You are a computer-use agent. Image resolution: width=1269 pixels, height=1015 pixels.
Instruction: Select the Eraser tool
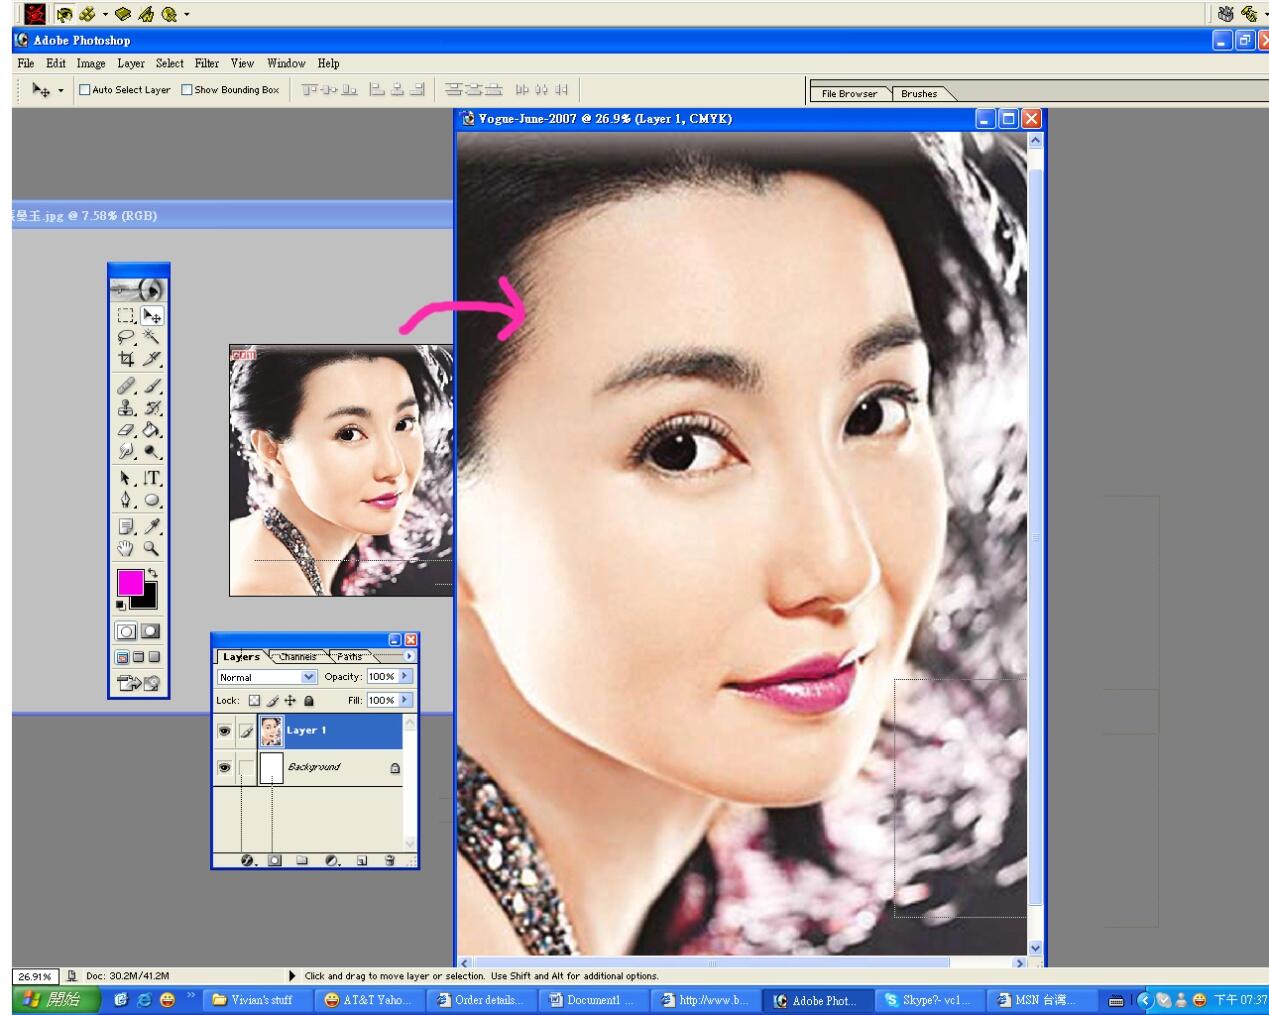[126, 429]
